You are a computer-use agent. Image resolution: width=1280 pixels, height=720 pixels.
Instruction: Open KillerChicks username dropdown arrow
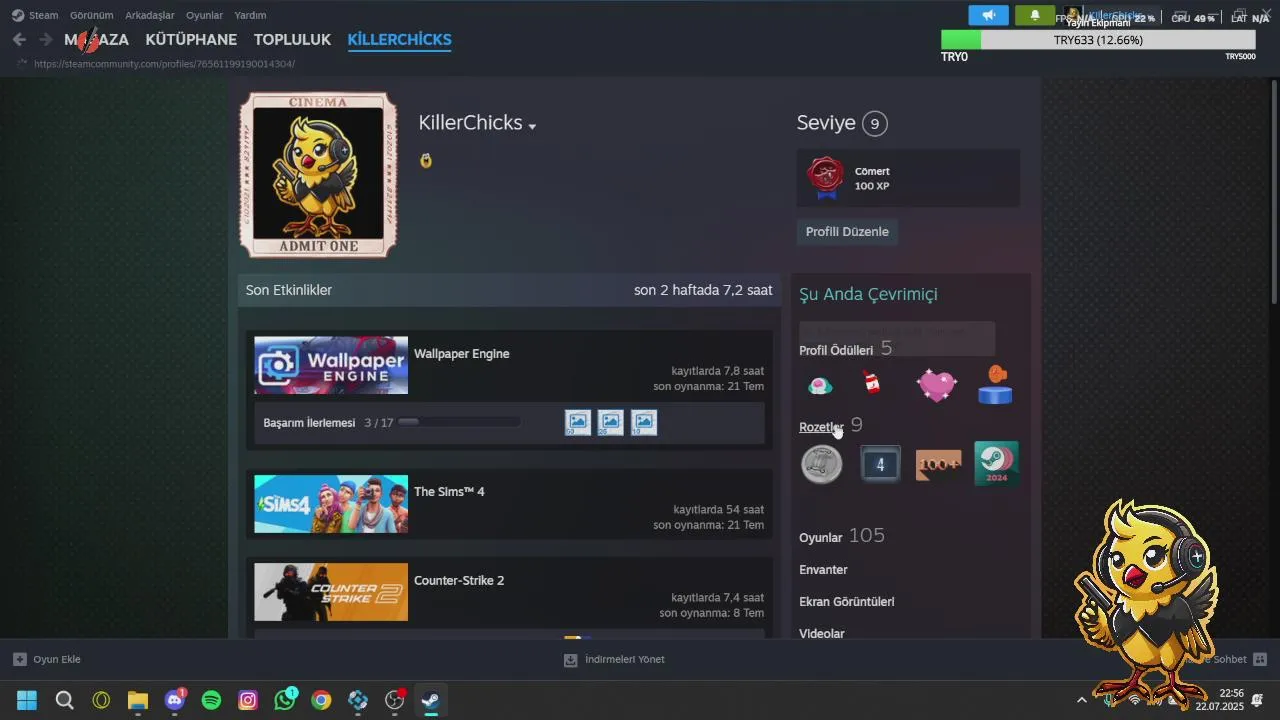pos(532,127)
